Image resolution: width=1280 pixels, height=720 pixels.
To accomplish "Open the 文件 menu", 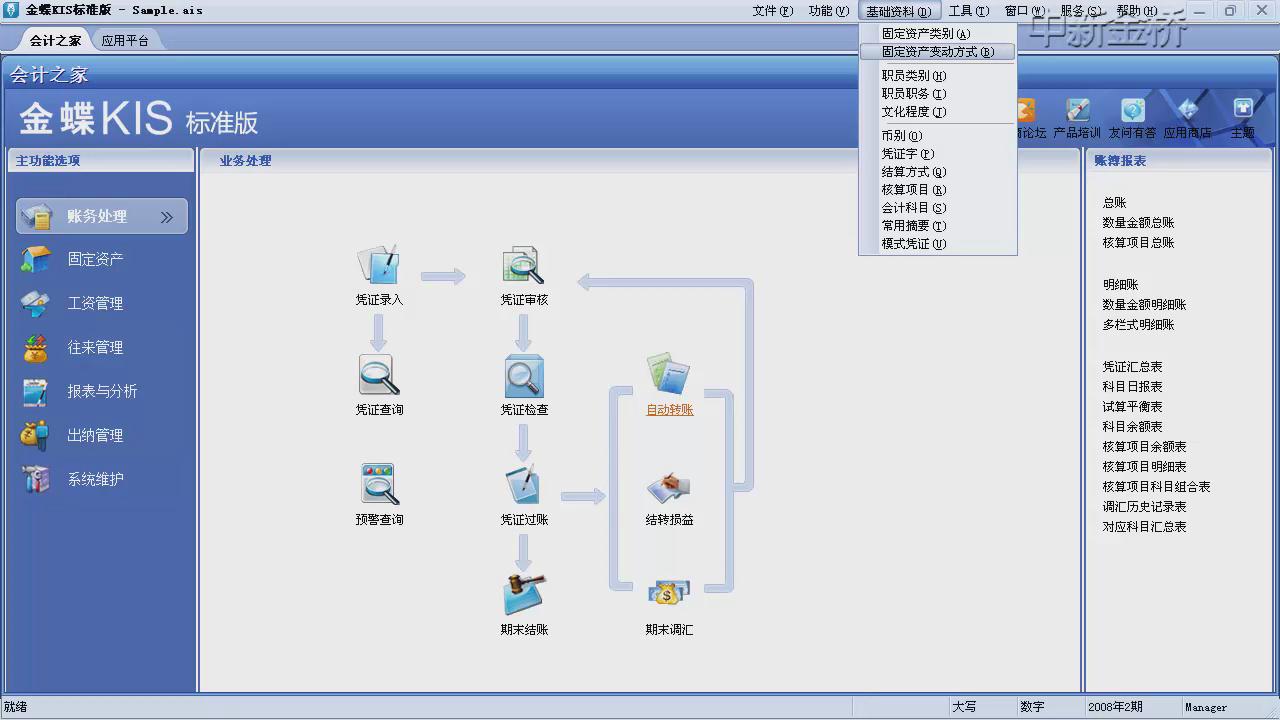I will coord(772,11).
